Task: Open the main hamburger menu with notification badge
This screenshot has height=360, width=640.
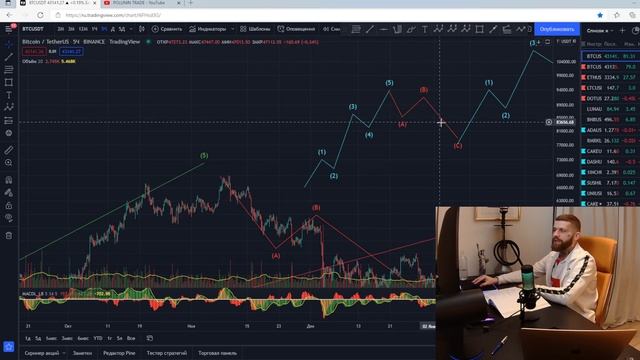Action: click(x=9, y=28)
